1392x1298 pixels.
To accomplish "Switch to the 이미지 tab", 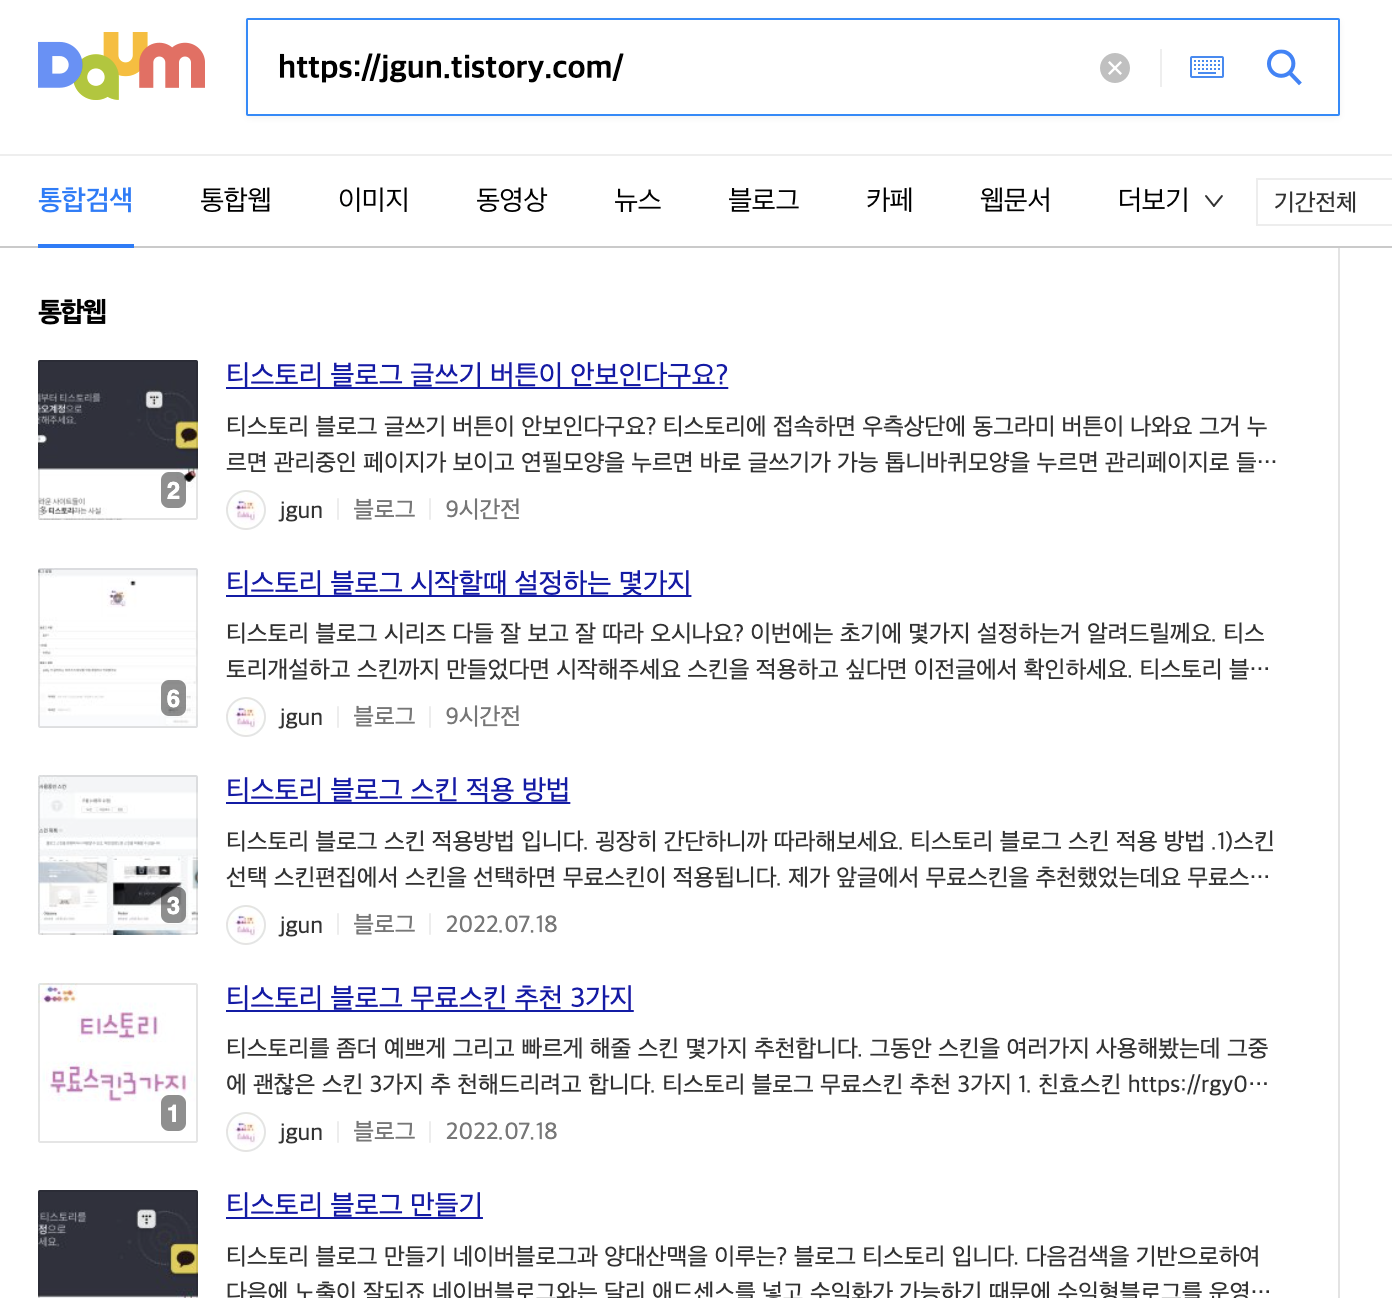I will coord(374,200).
